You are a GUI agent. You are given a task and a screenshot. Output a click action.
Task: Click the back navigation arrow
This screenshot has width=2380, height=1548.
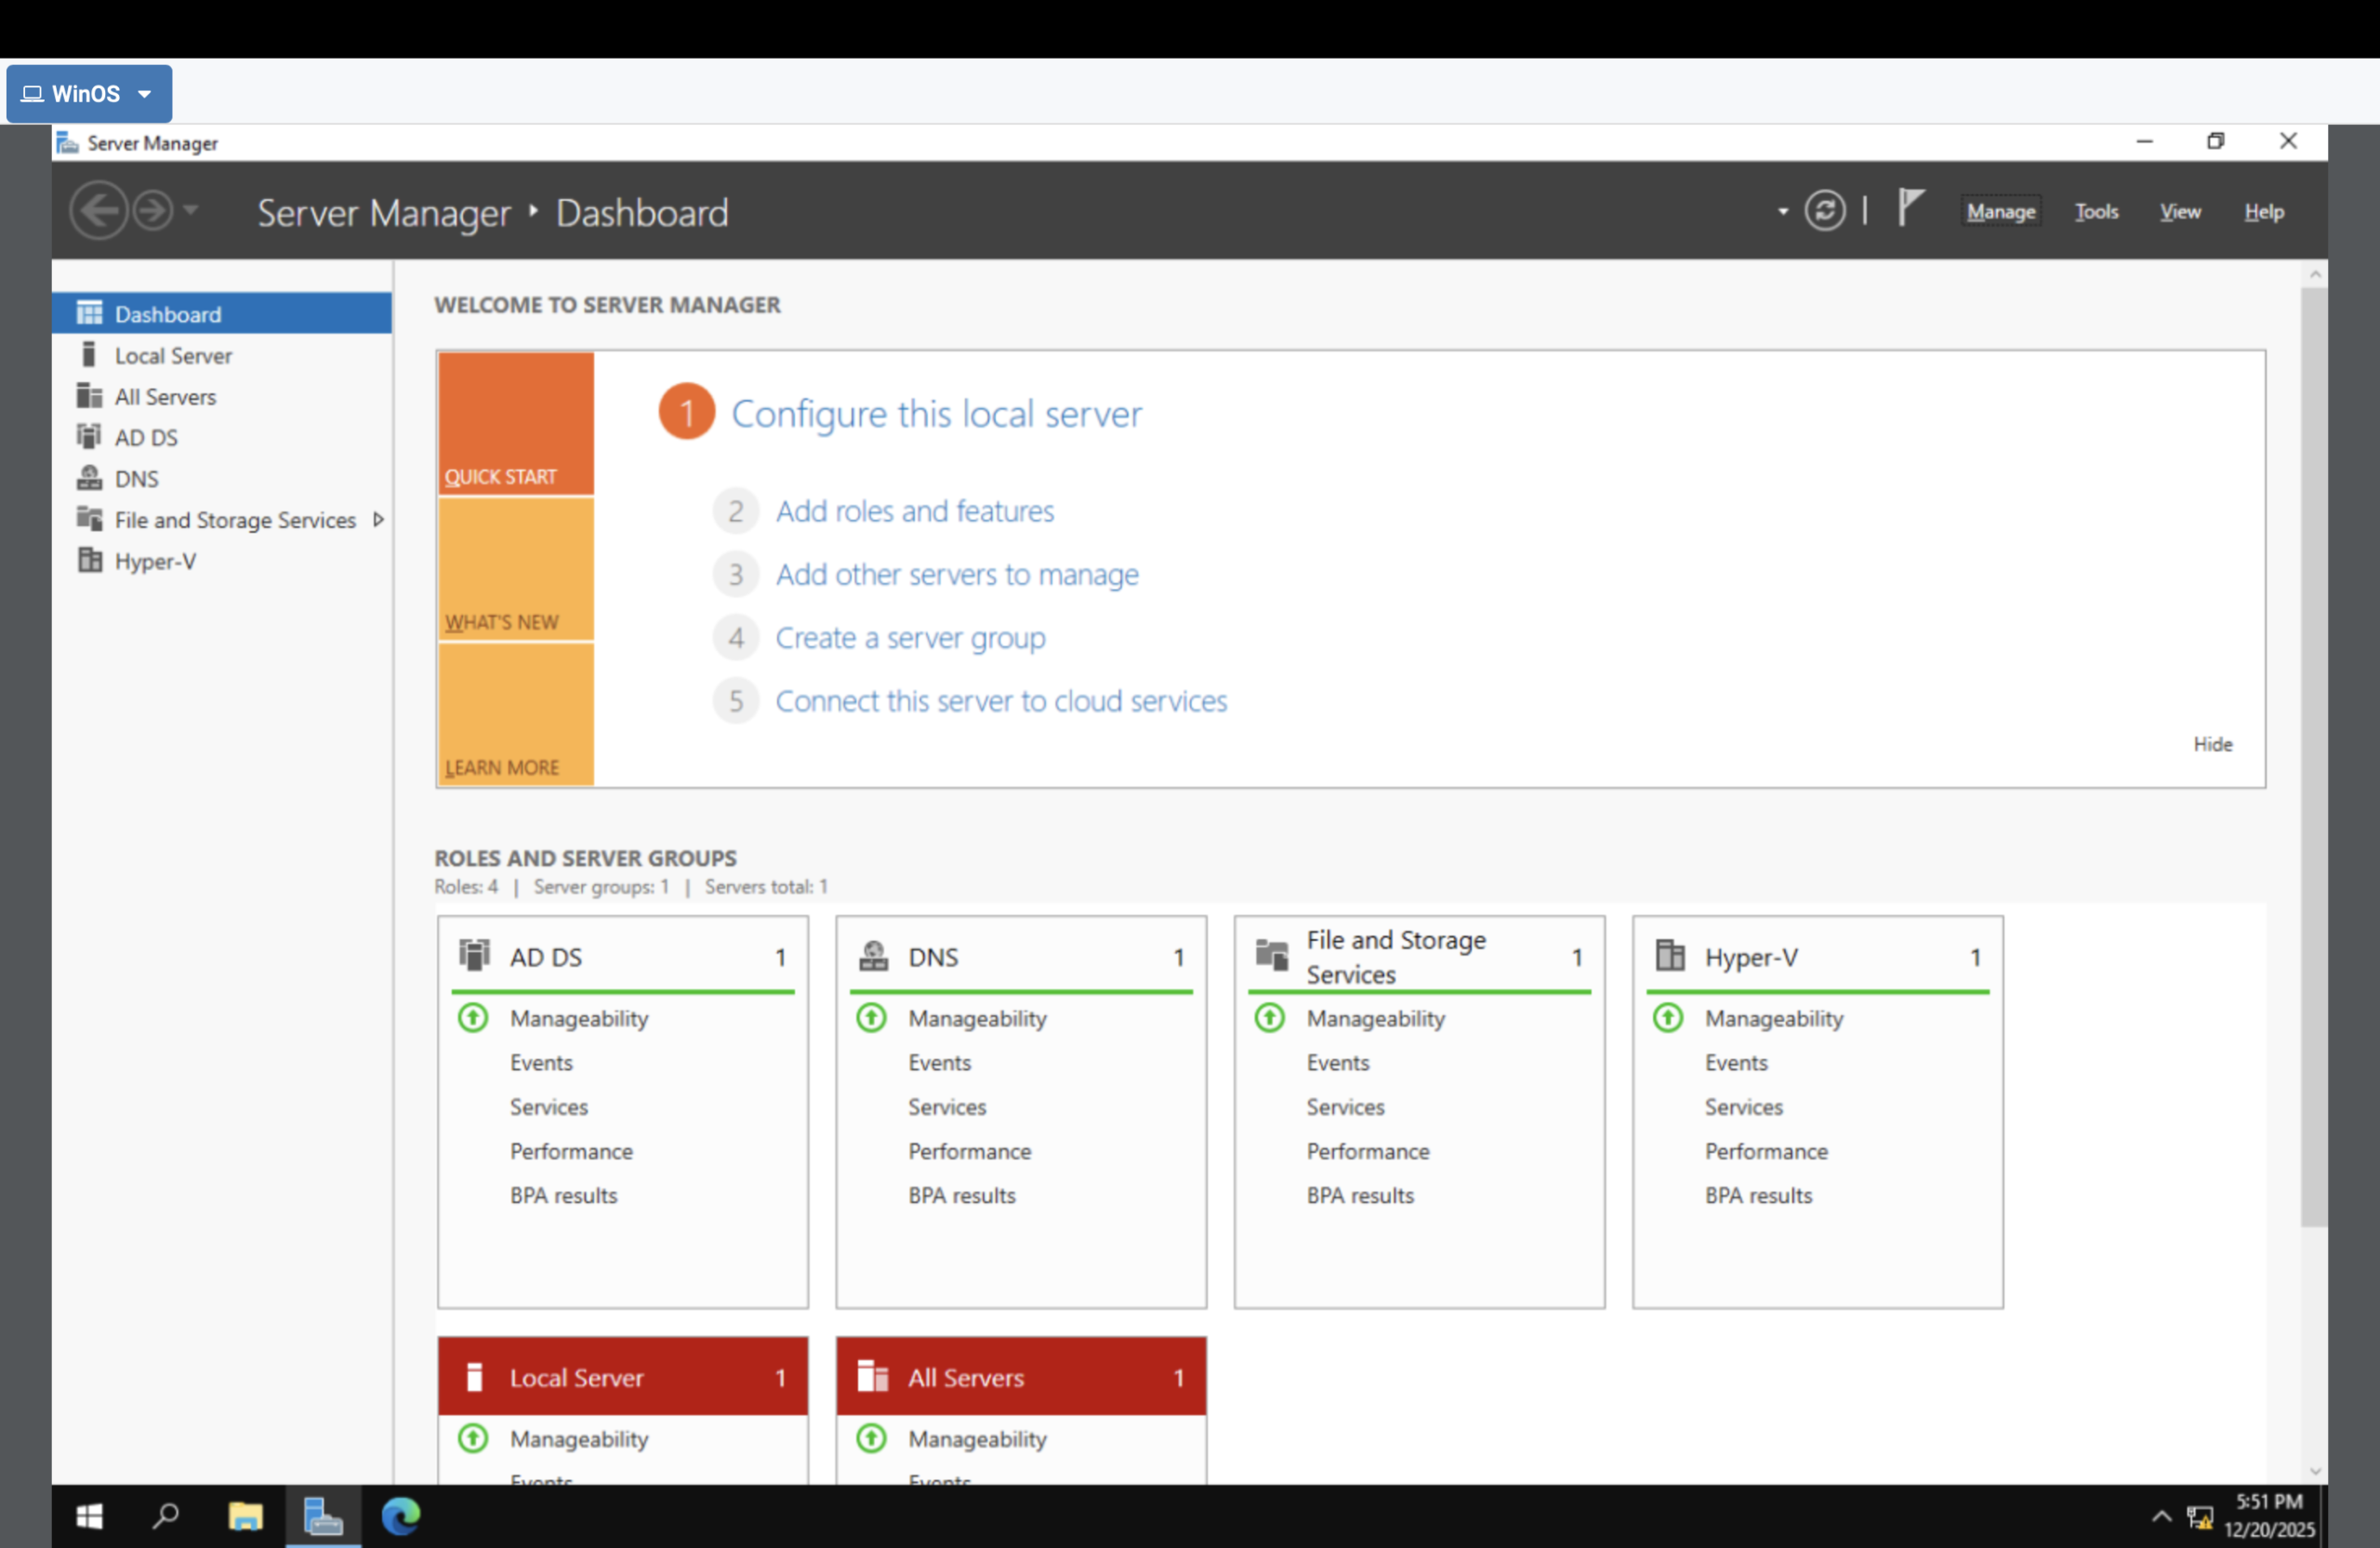click(x=99, y=210)
